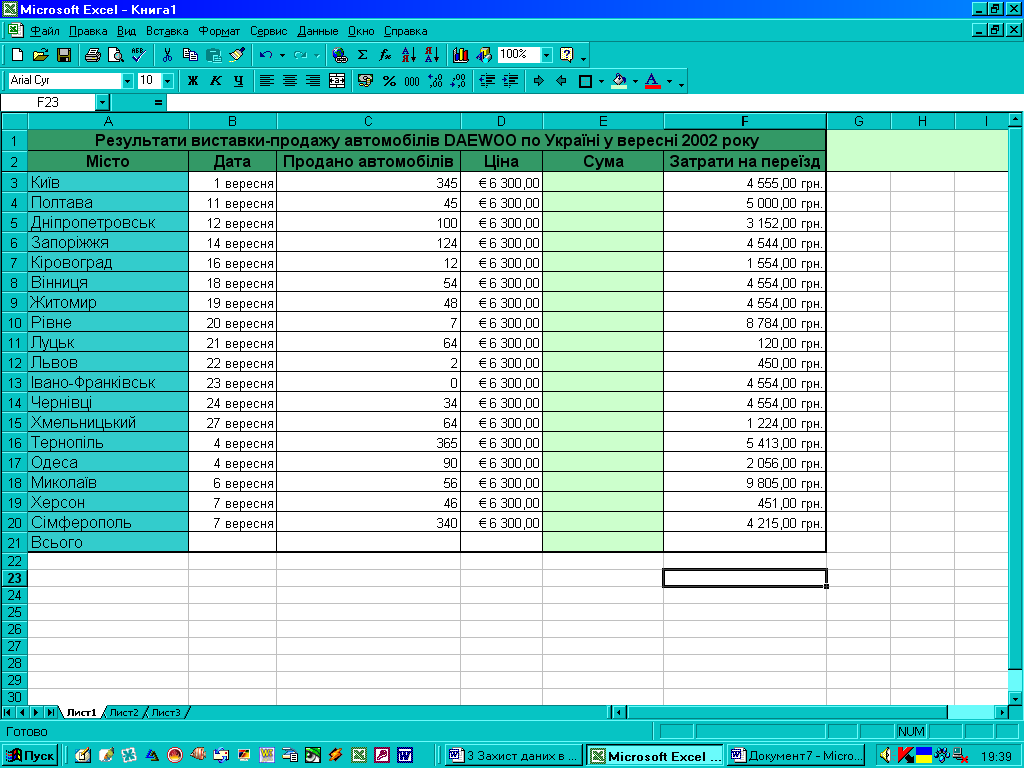Click the Open file folder icon
1024x768 pixels.
(40, 55)
